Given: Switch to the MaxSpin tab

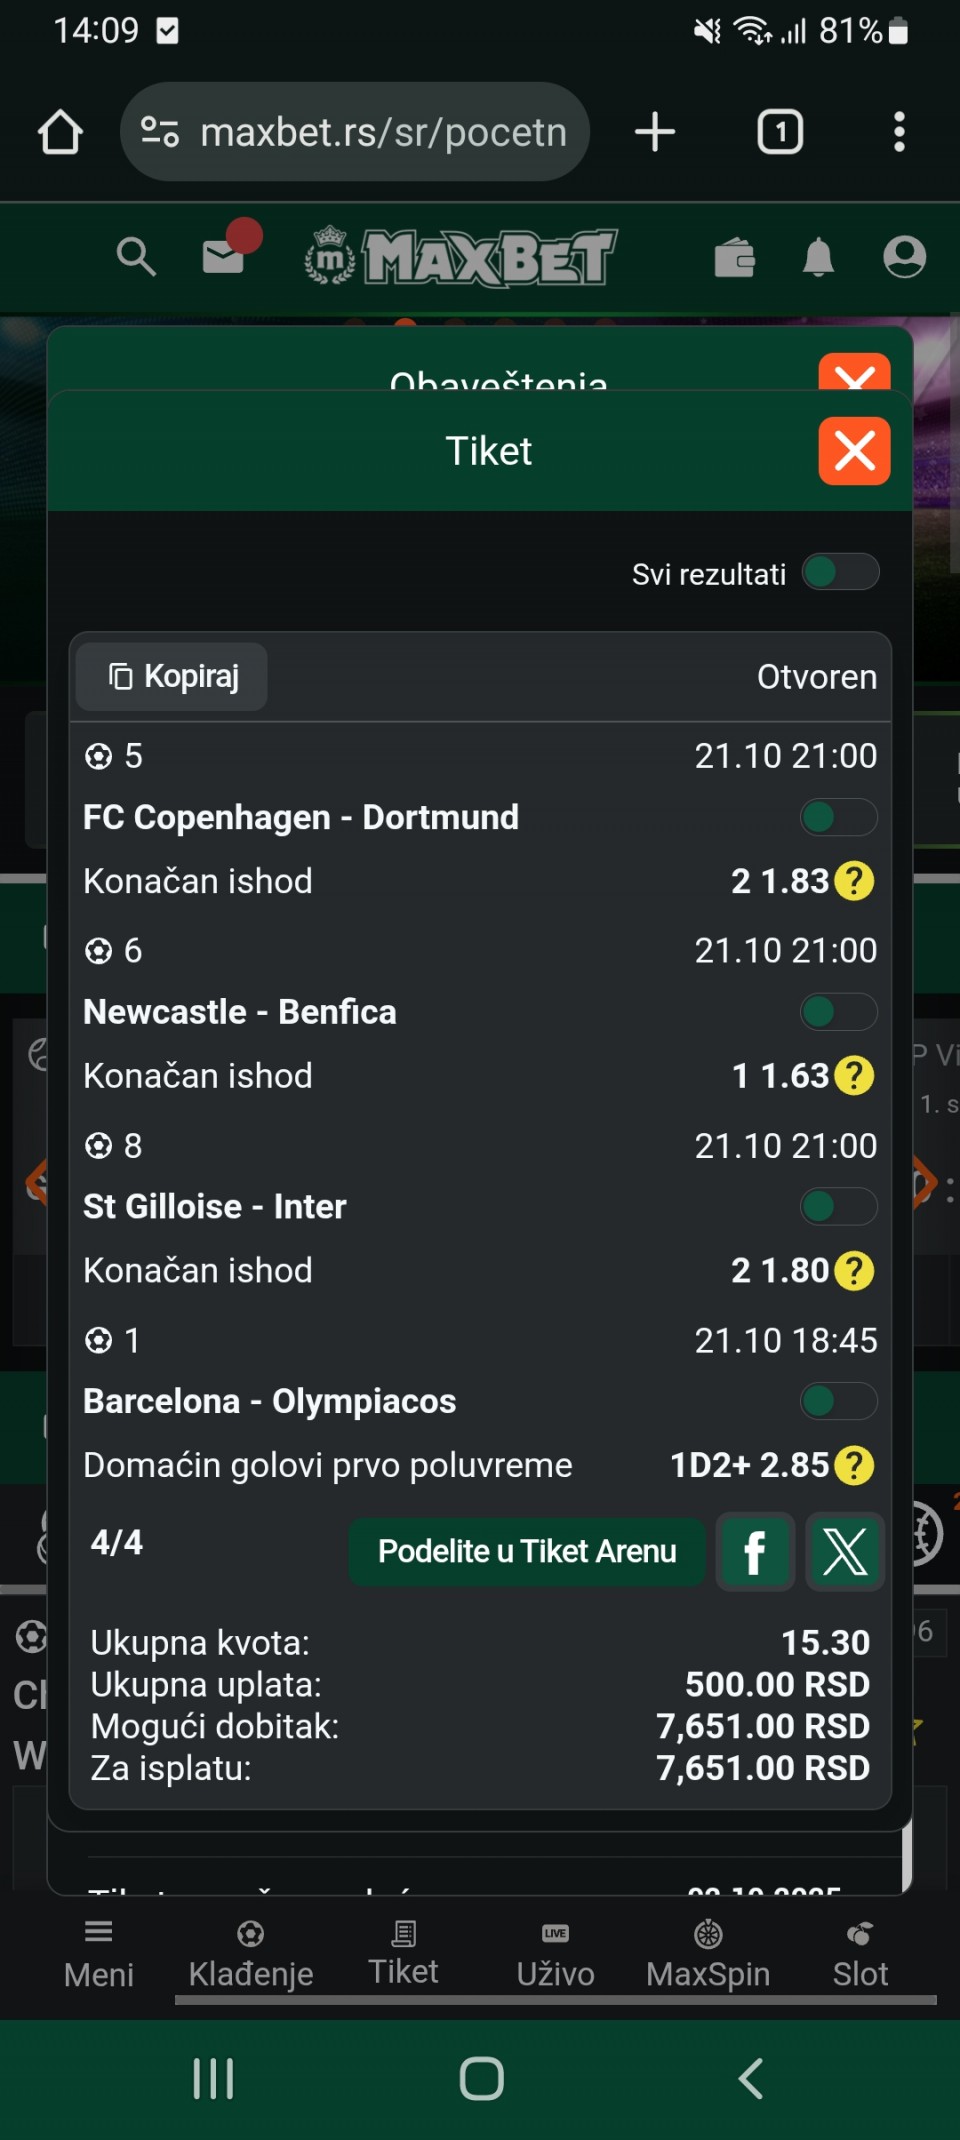Looking at the screenshot, I should 708,1952.
